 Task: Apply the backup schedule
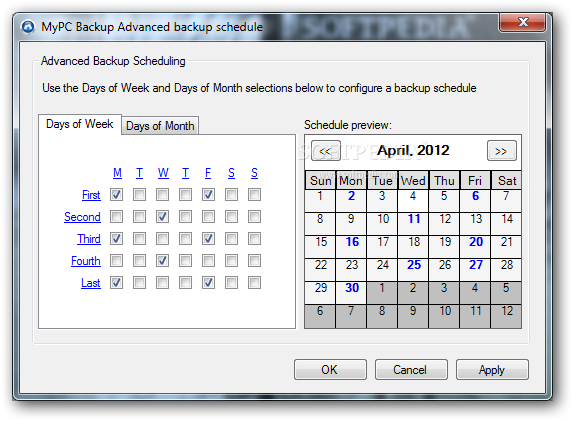click(492, 369)
